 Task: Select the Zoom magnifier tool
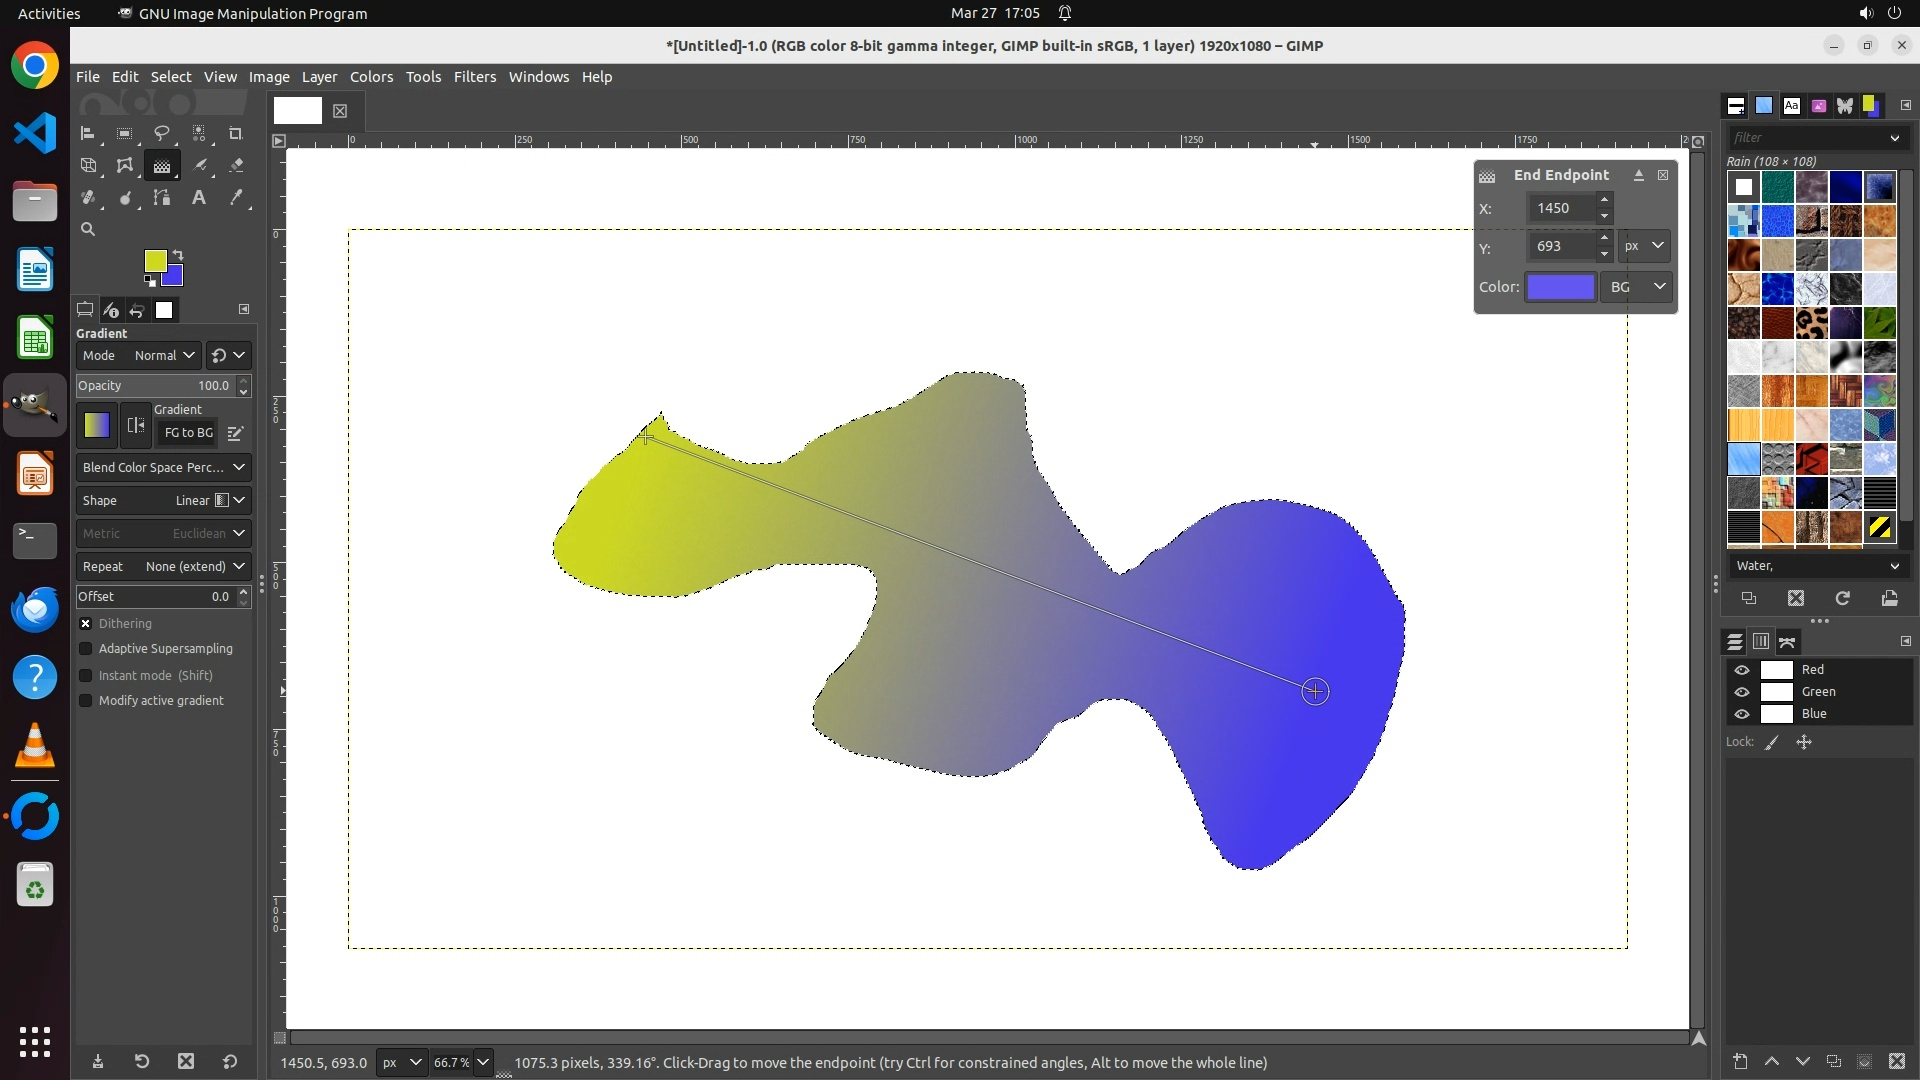pyautogui.click(x=88, y=230)
